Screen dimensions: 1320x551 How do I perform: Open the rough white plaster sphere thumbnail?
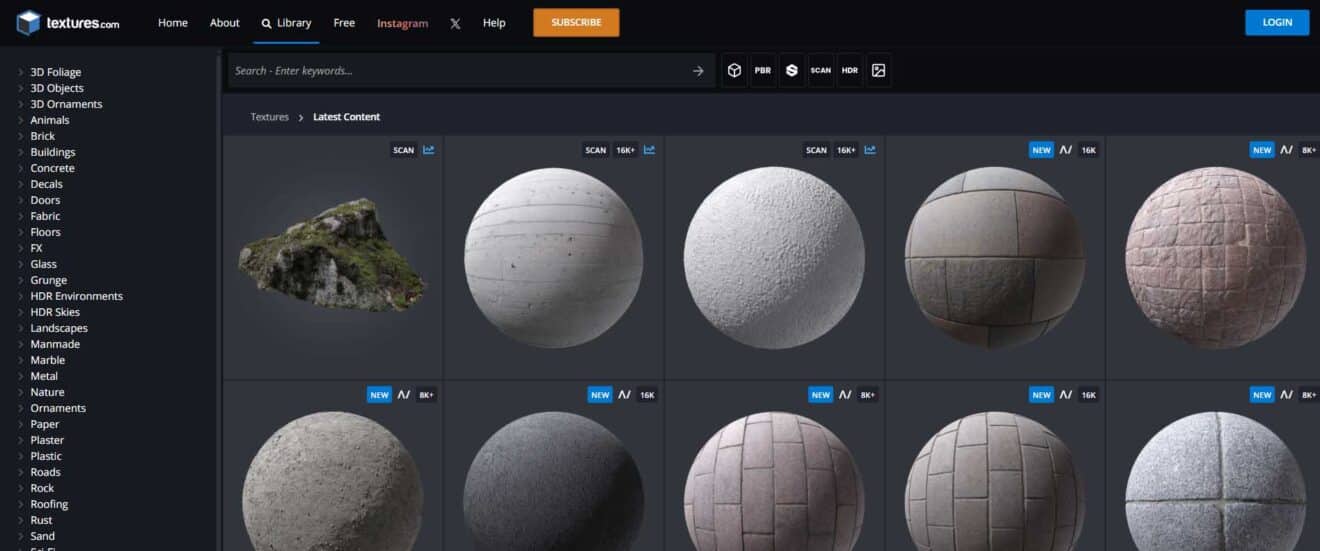click(x=774, y=257)
